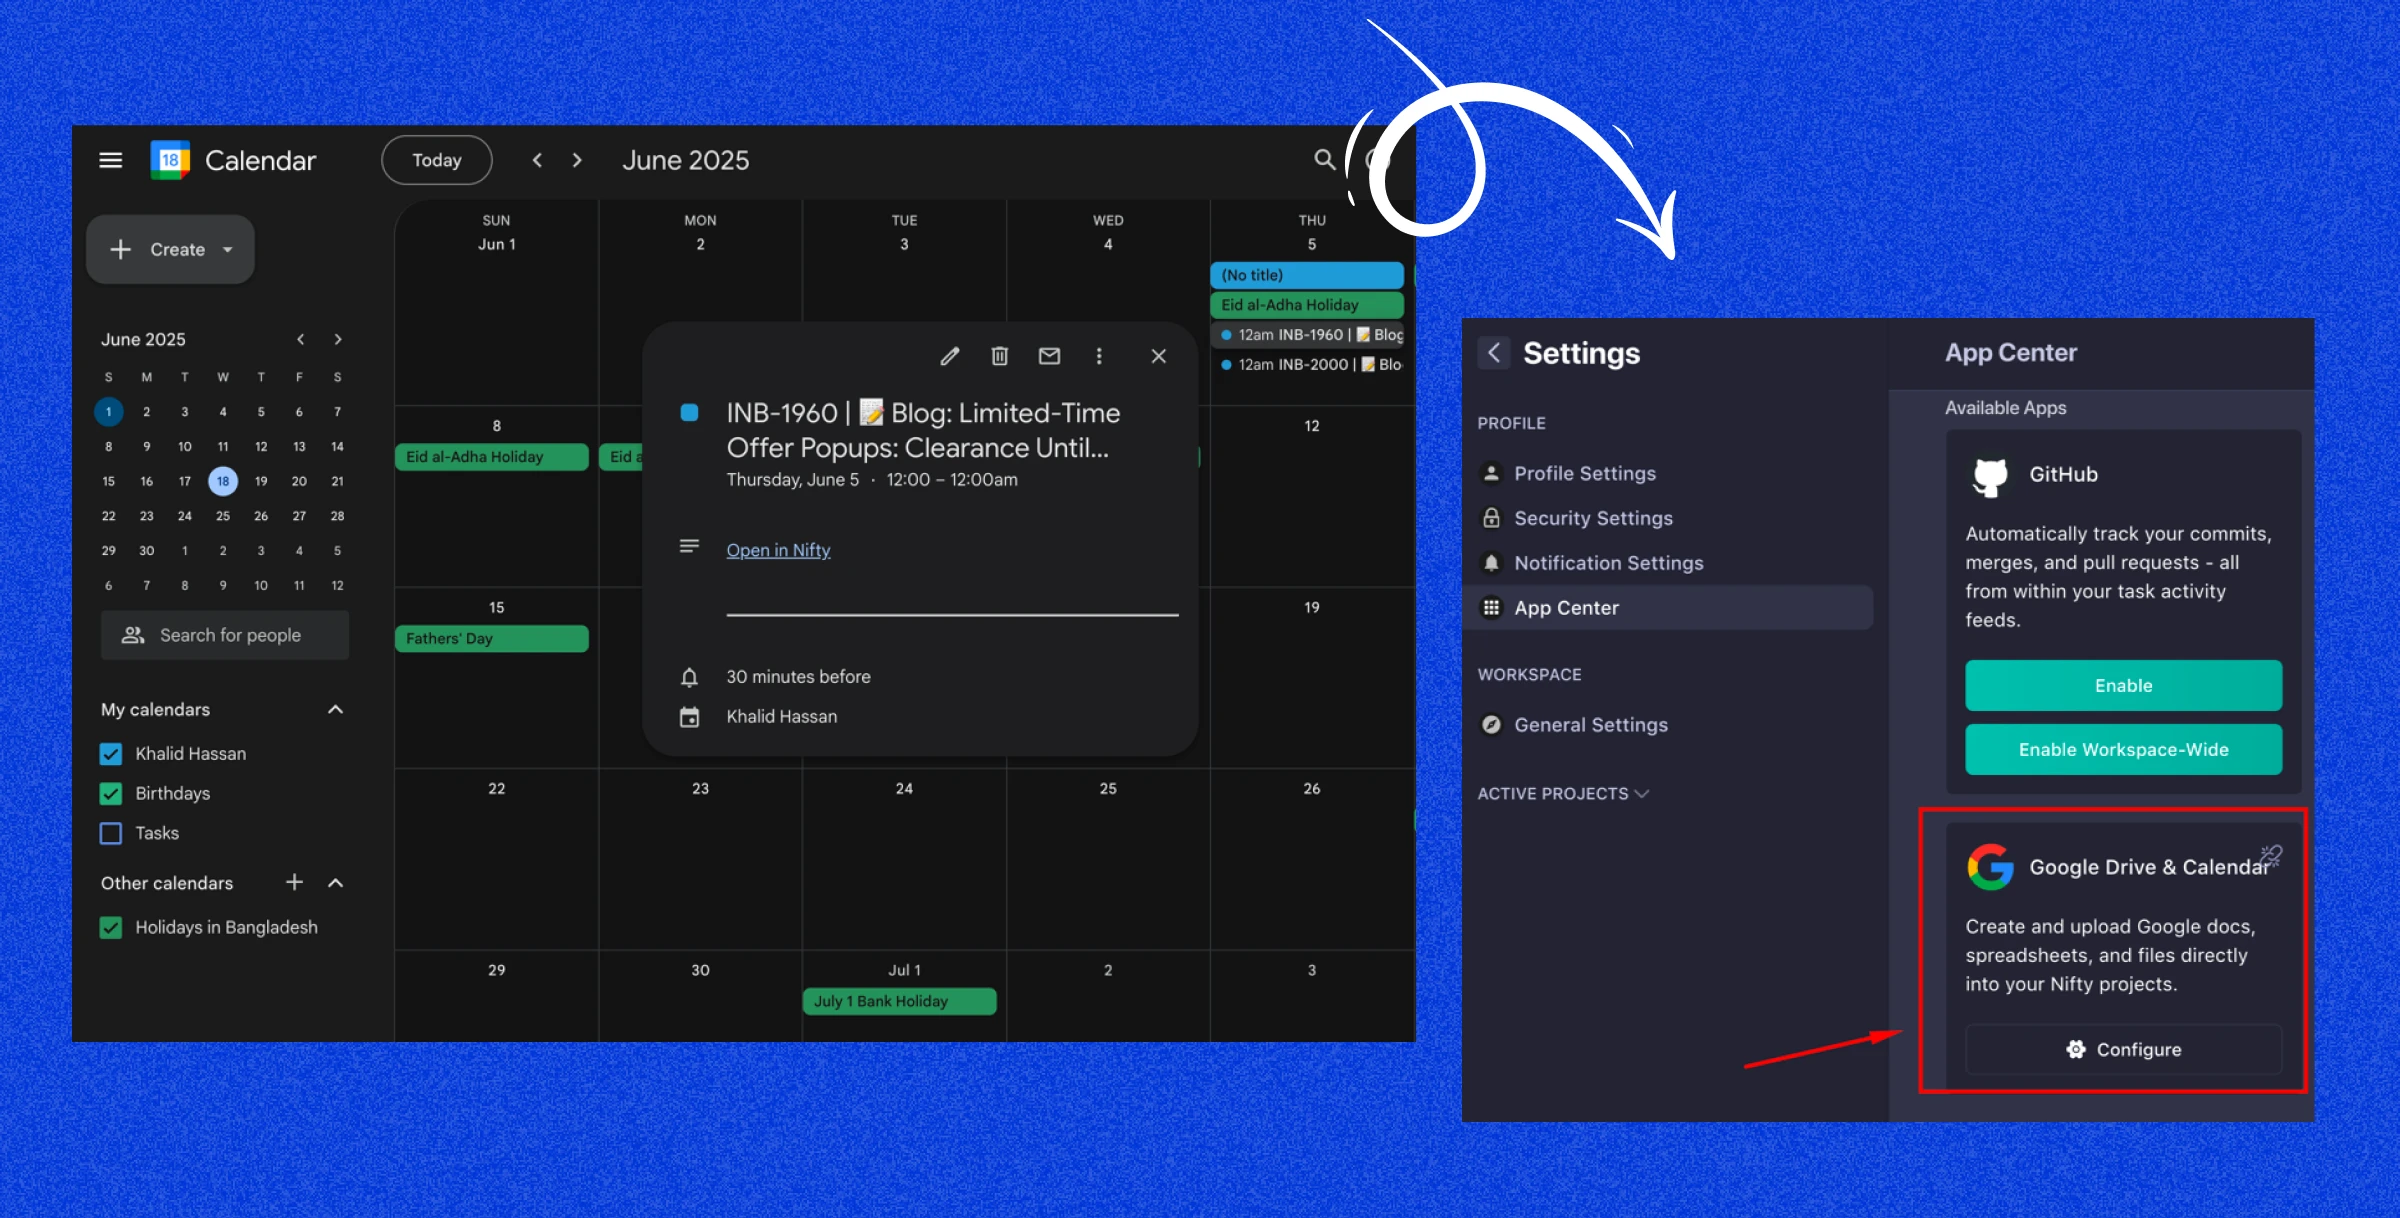Click the 'June 2025' main header title

[x=686, y=160]
